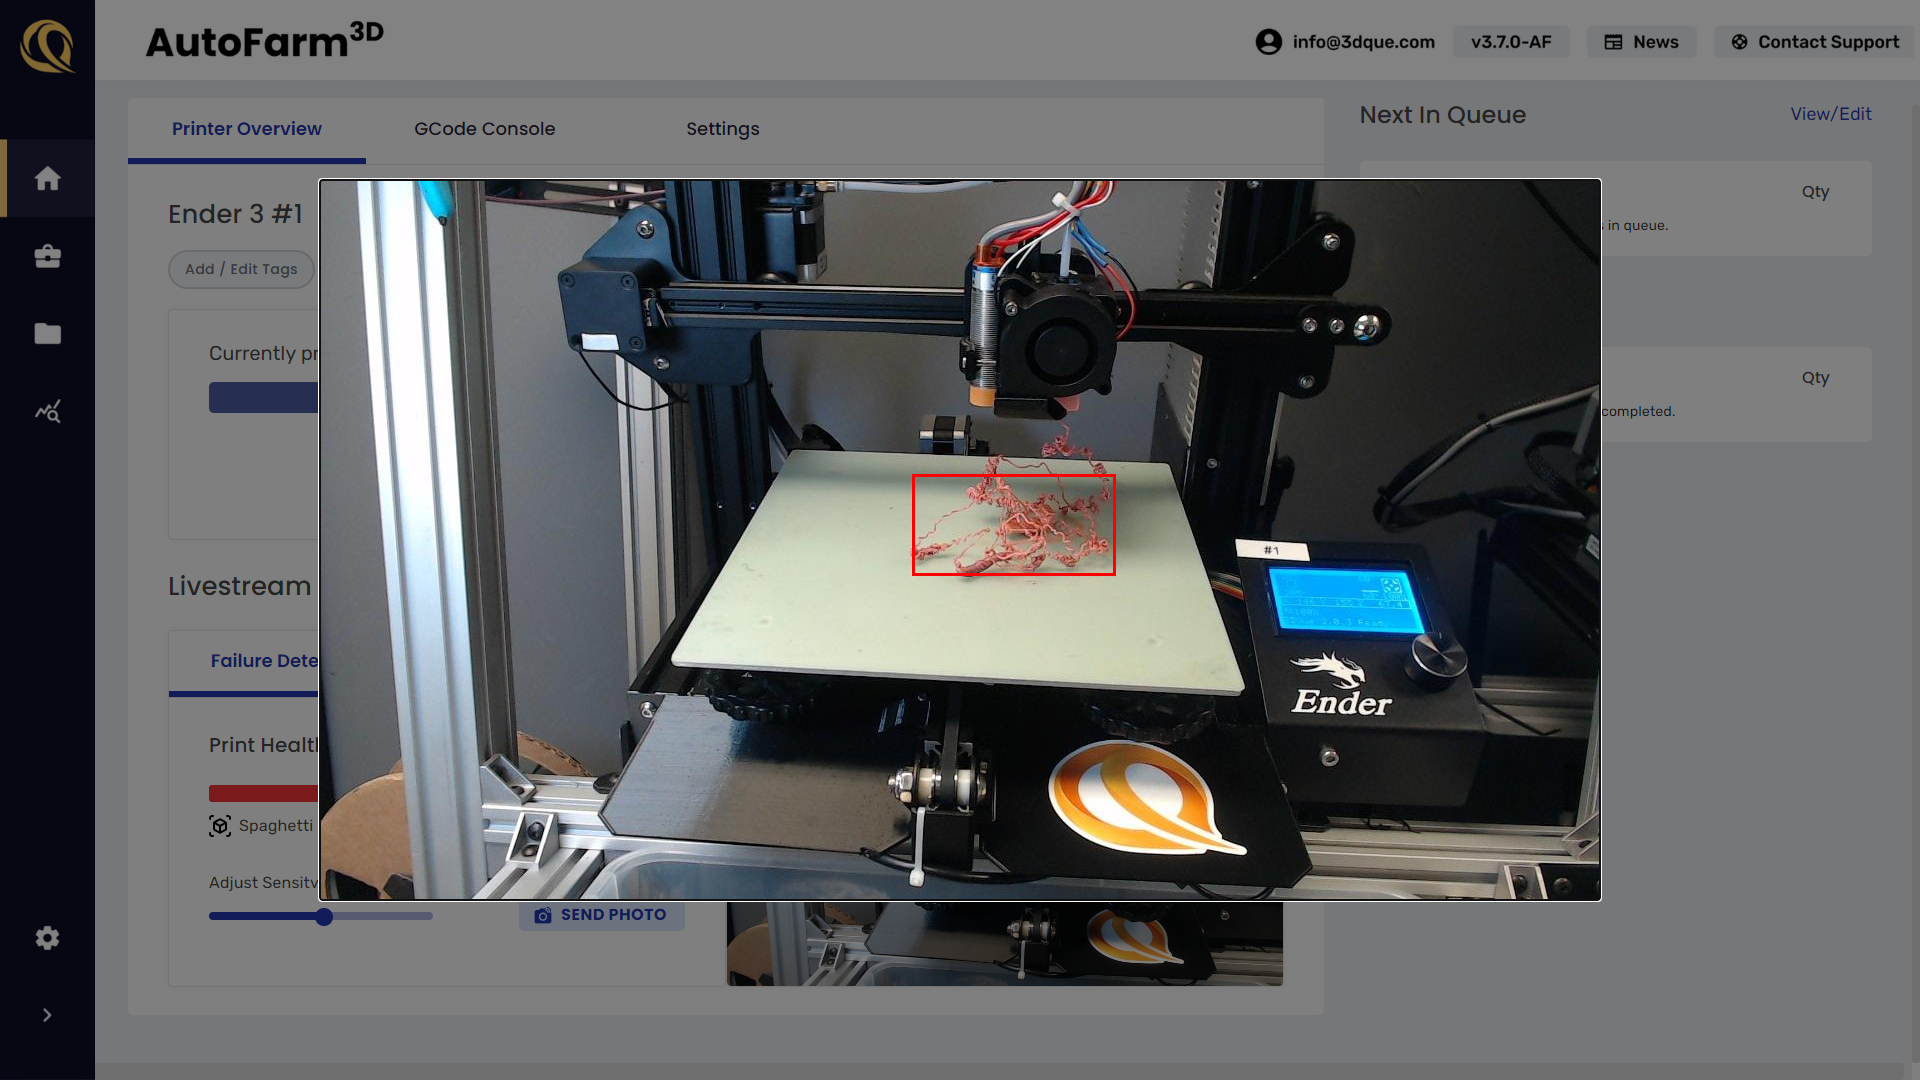
Task: Open the Failure Detection tab
Action: pos(263,660)
